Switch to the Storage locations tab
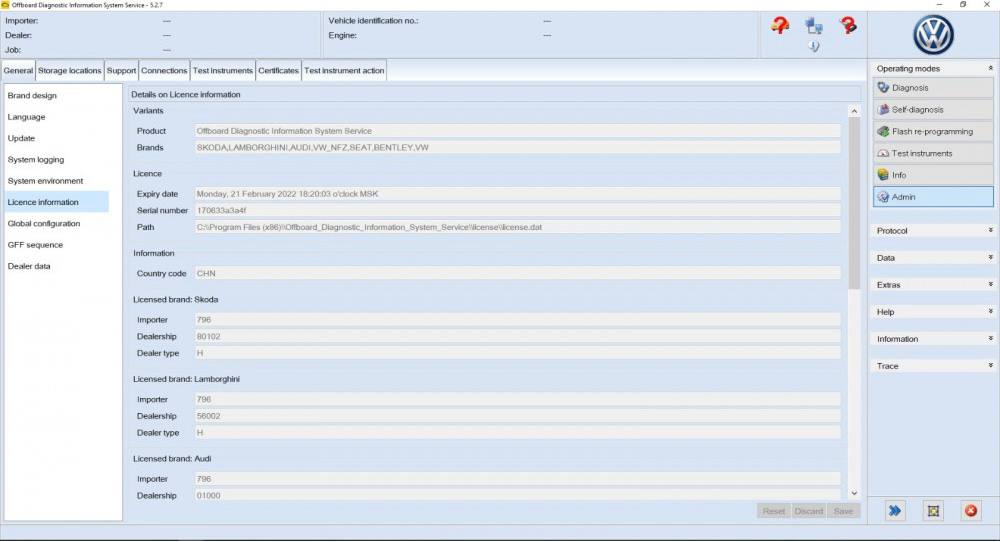This screenshot has width=1000, height=542. click(x=70, y=71)
